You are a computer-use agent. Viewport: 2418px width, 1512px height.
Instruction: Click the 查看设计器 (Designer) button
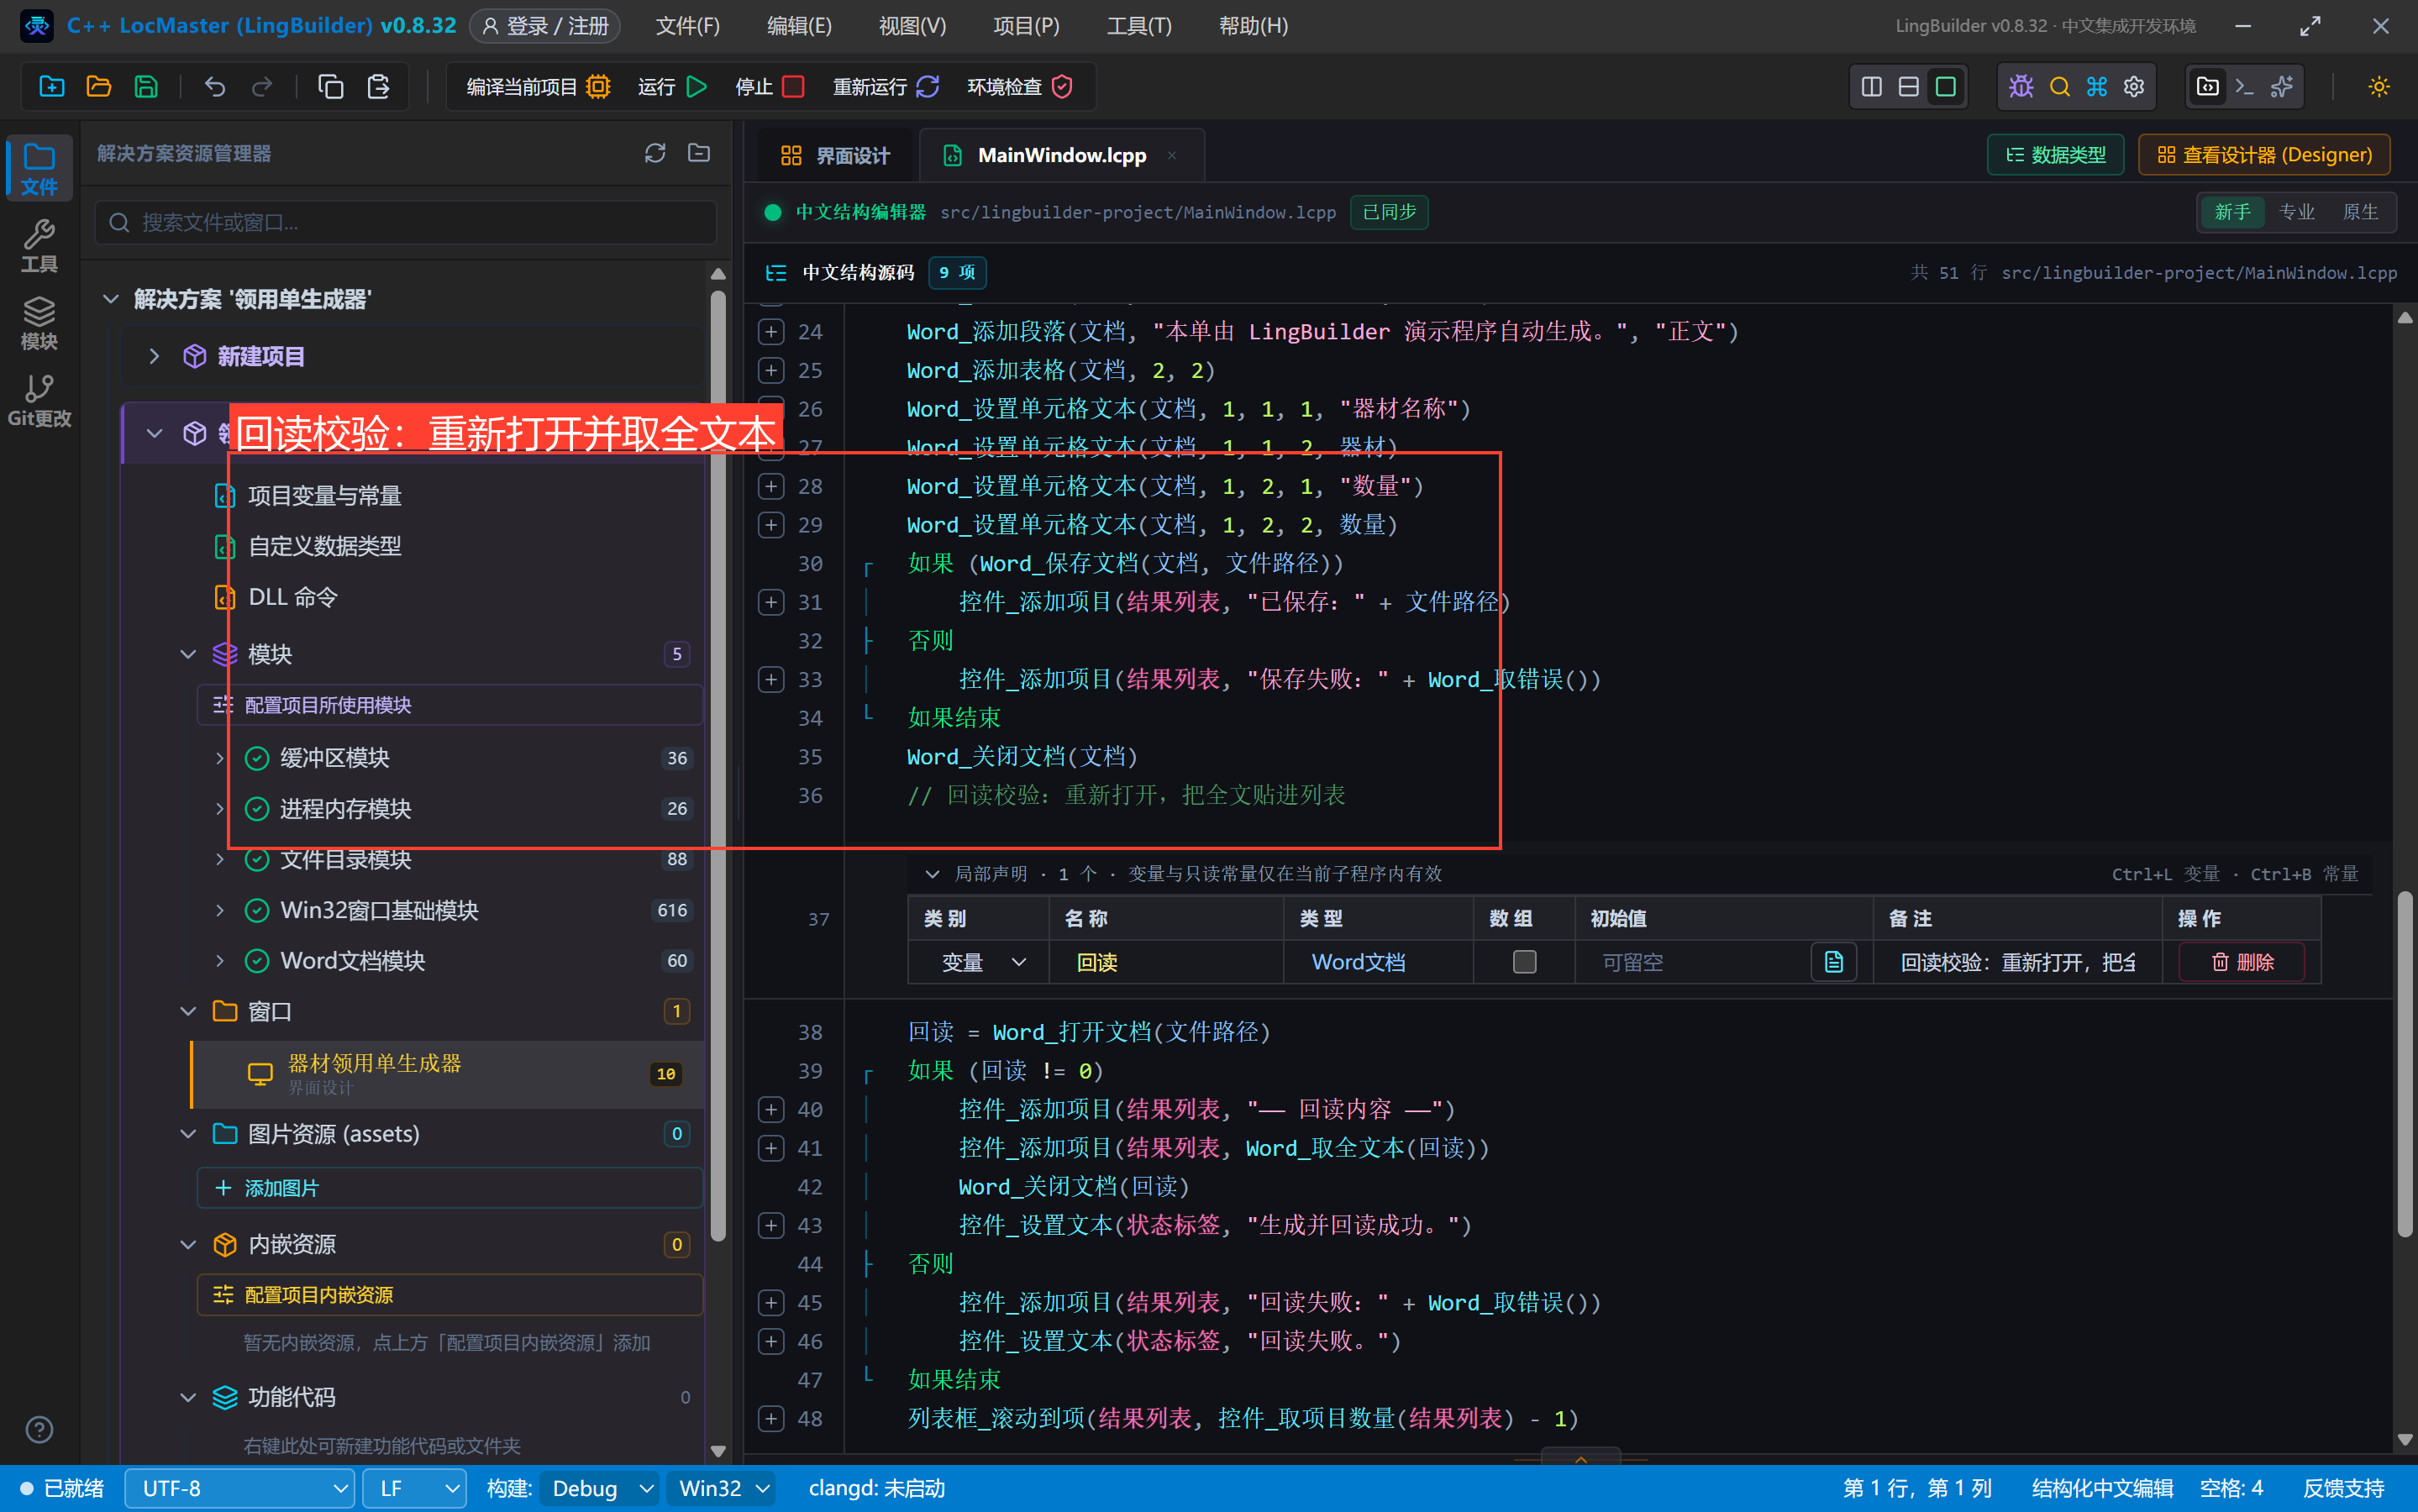click(2264, 155)
